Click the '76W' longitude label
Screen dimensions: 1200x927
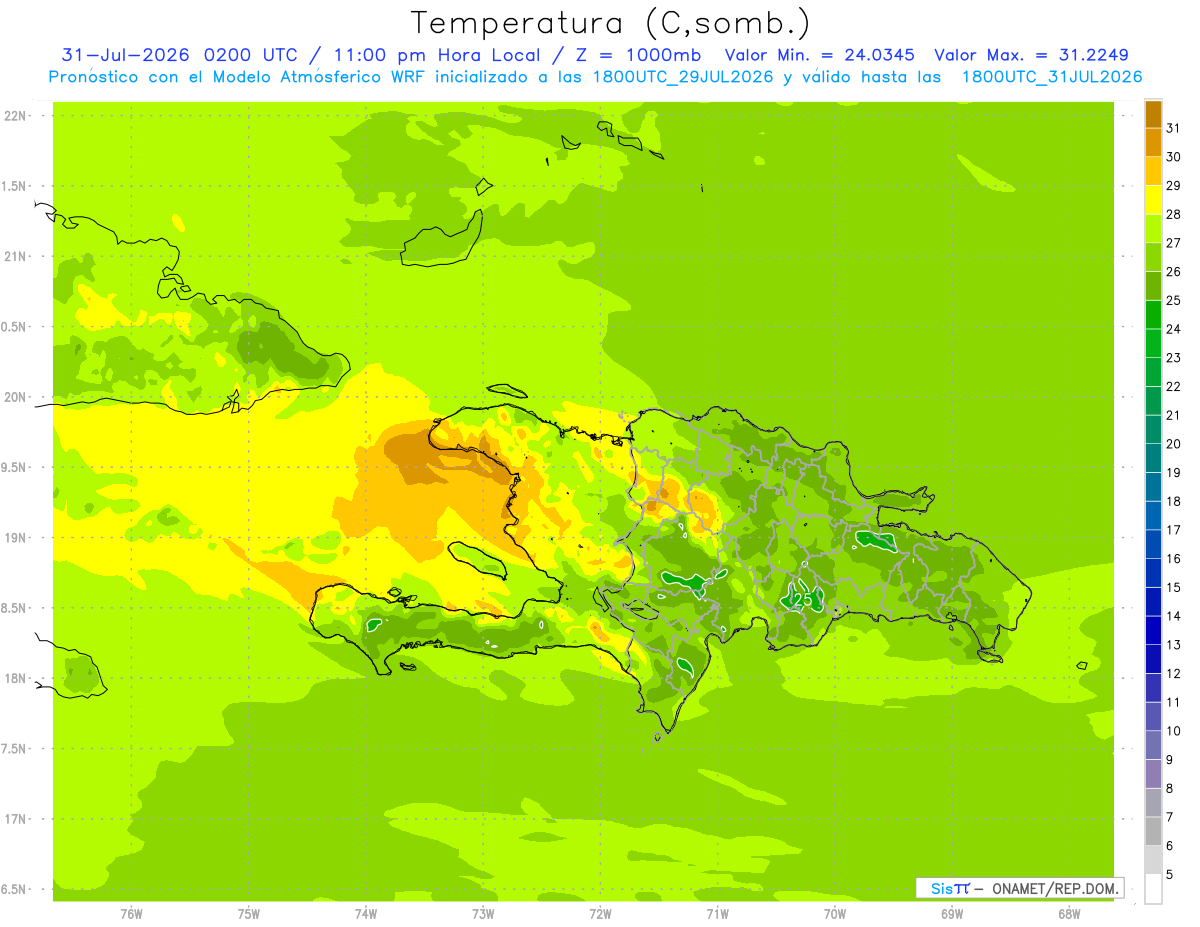click(131, 914)
